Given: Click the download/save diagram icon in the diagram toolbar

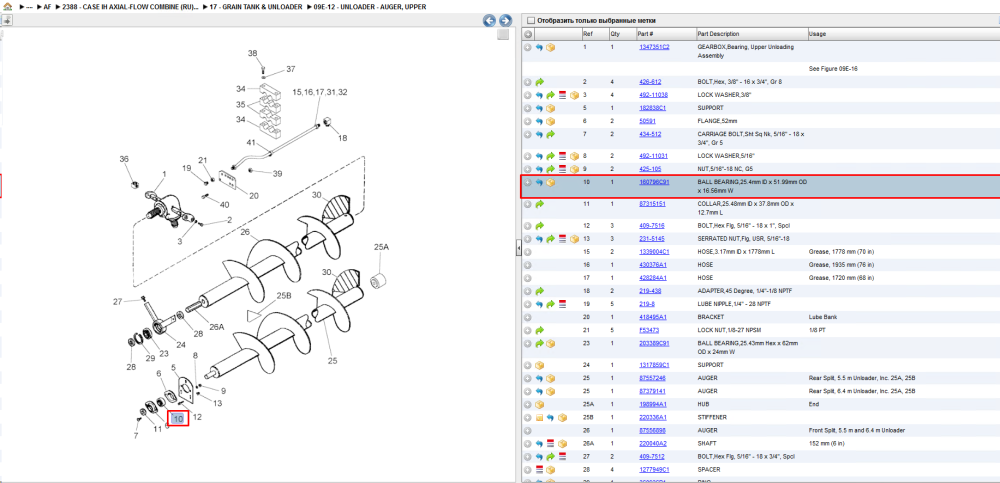Looking at the screenshot, I should [x=7, y=20].
